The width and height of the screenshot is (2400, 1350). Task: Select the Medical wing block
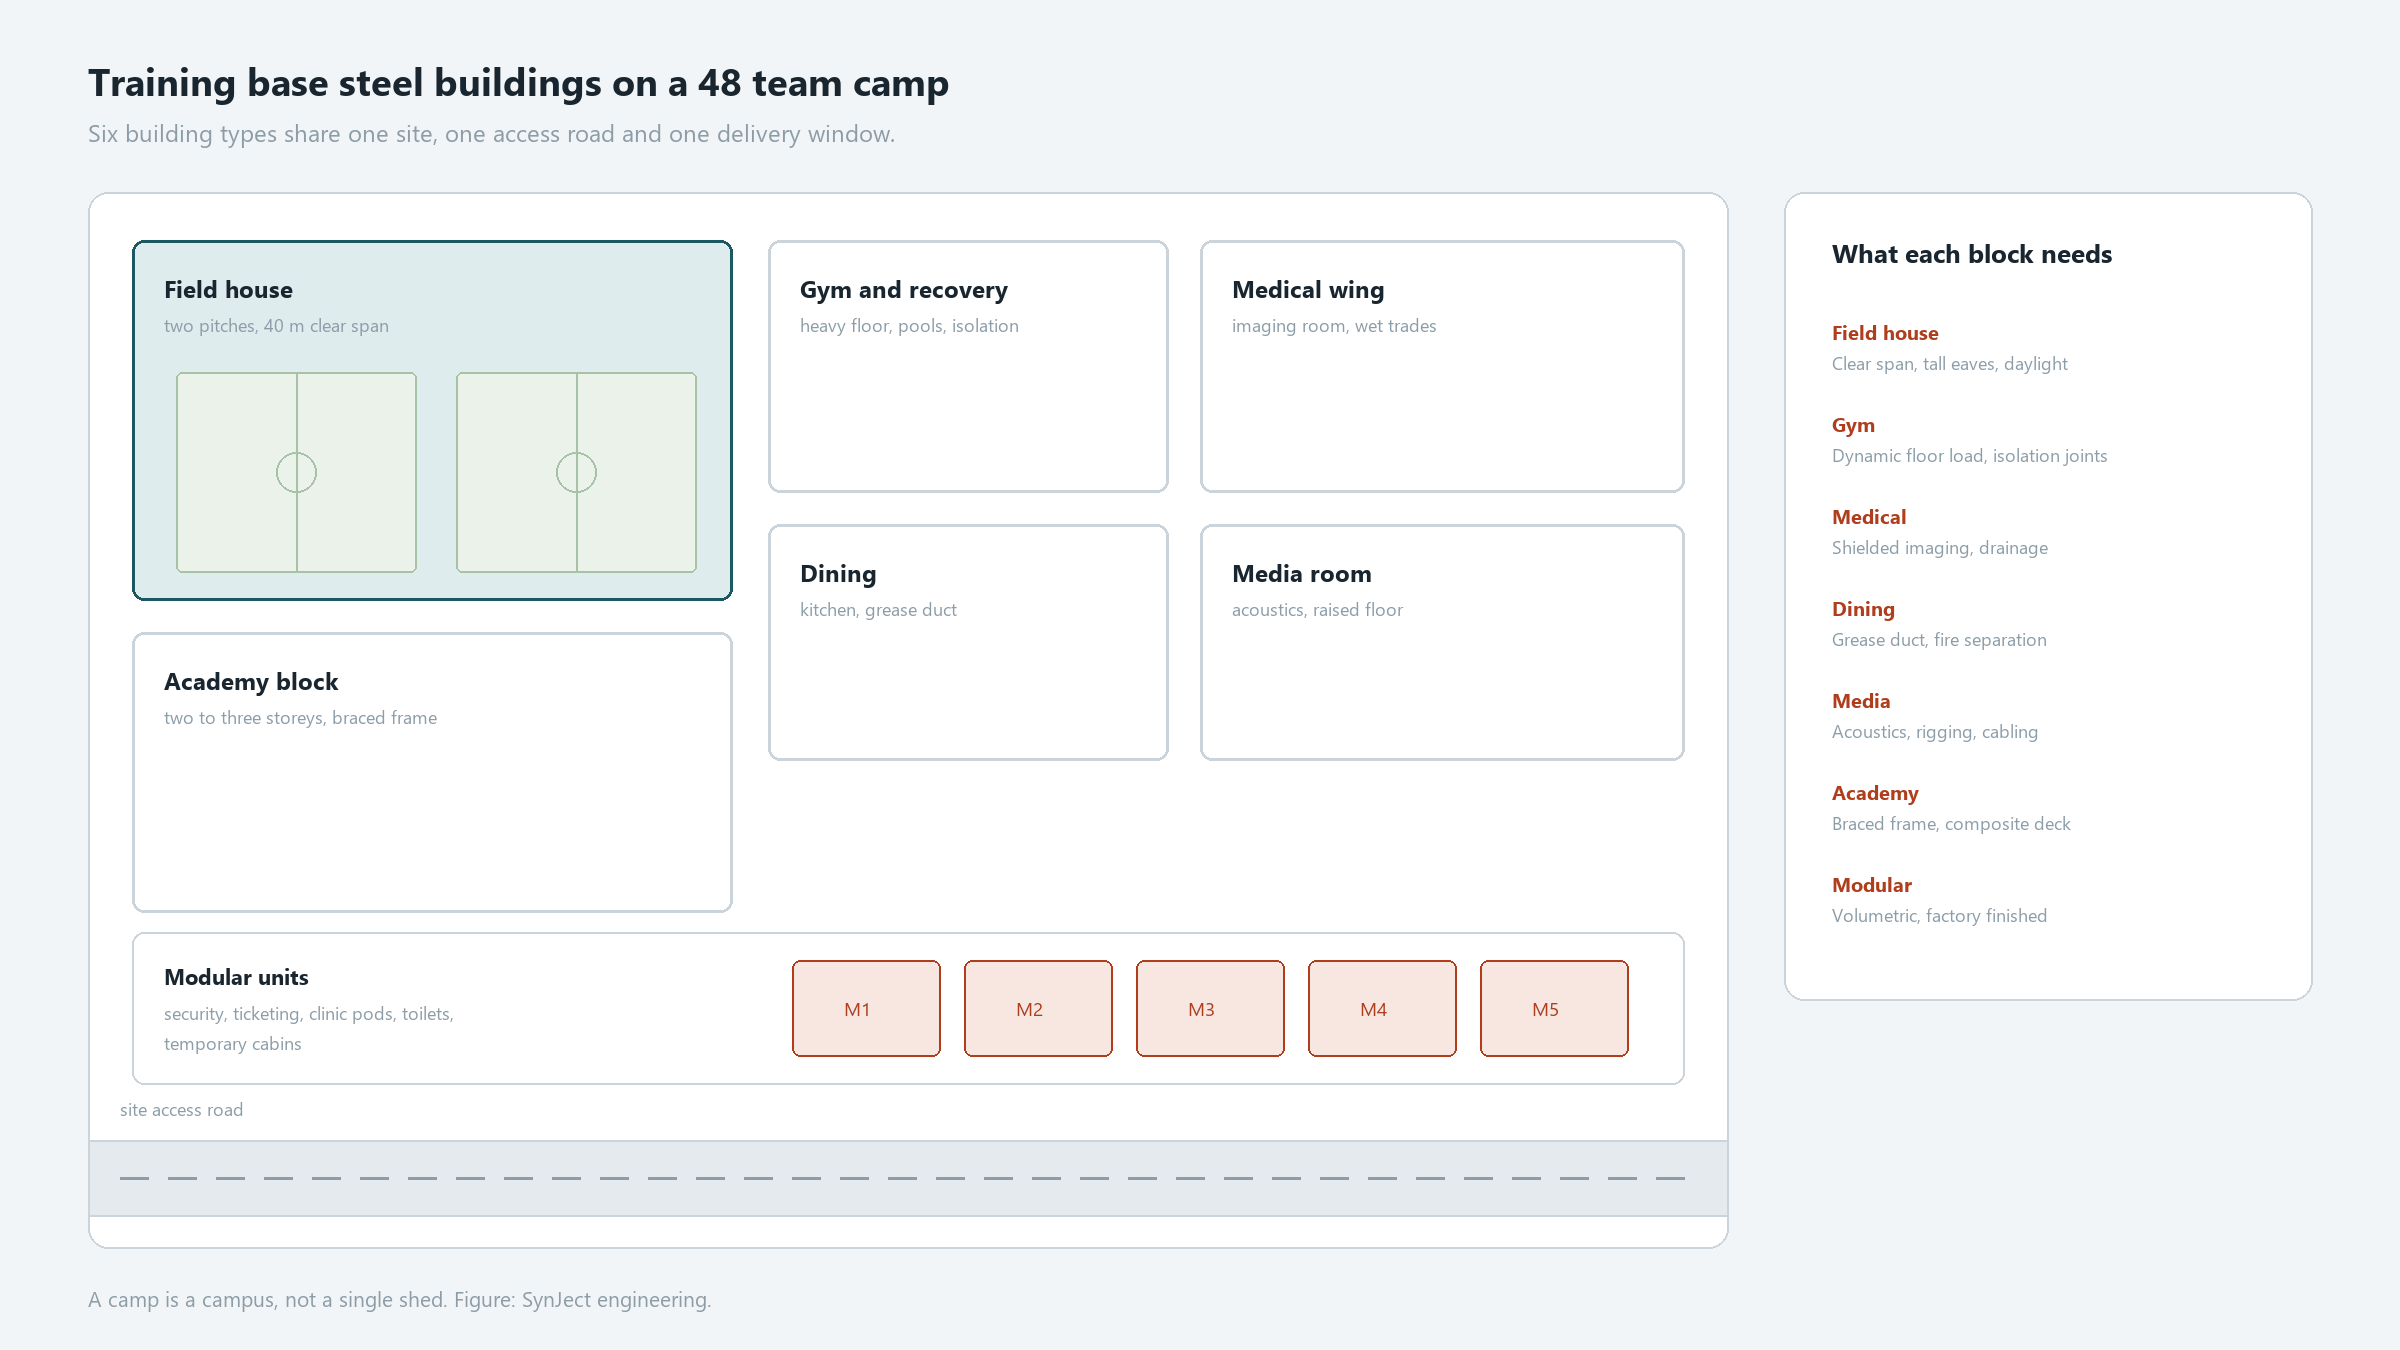coord(1442,366)
